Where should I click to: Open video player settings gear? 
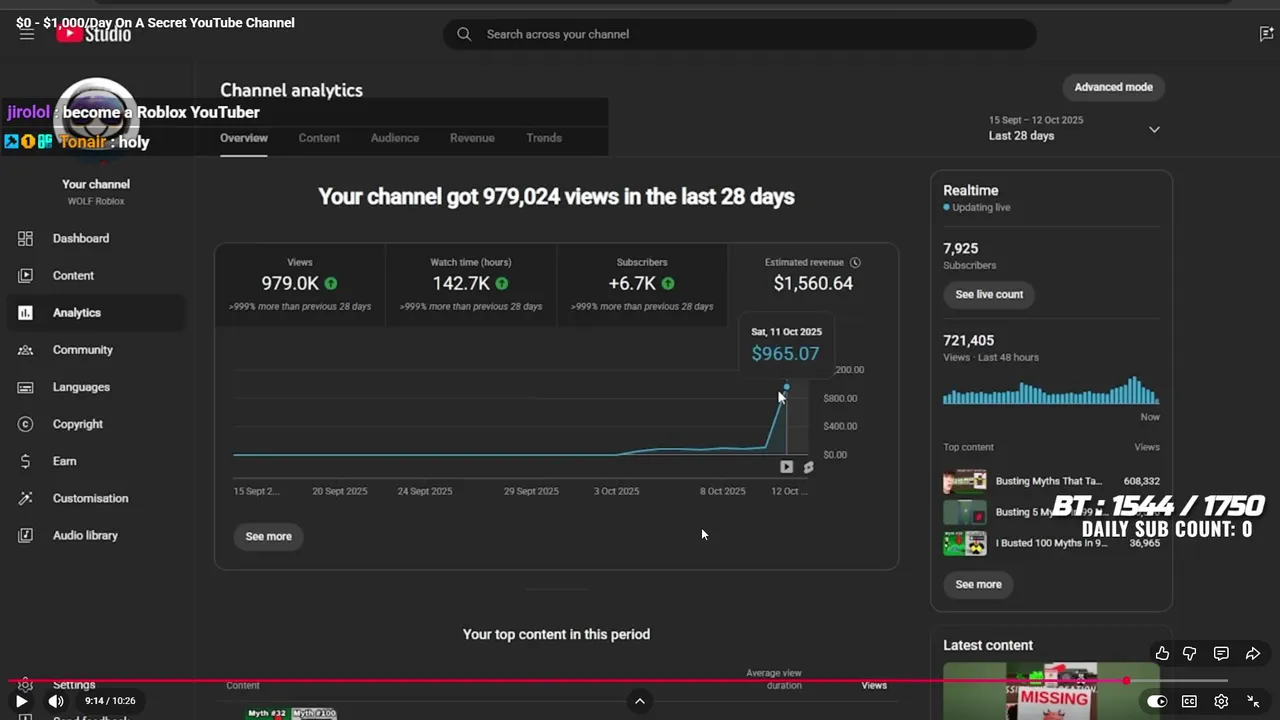(1221, 701)
